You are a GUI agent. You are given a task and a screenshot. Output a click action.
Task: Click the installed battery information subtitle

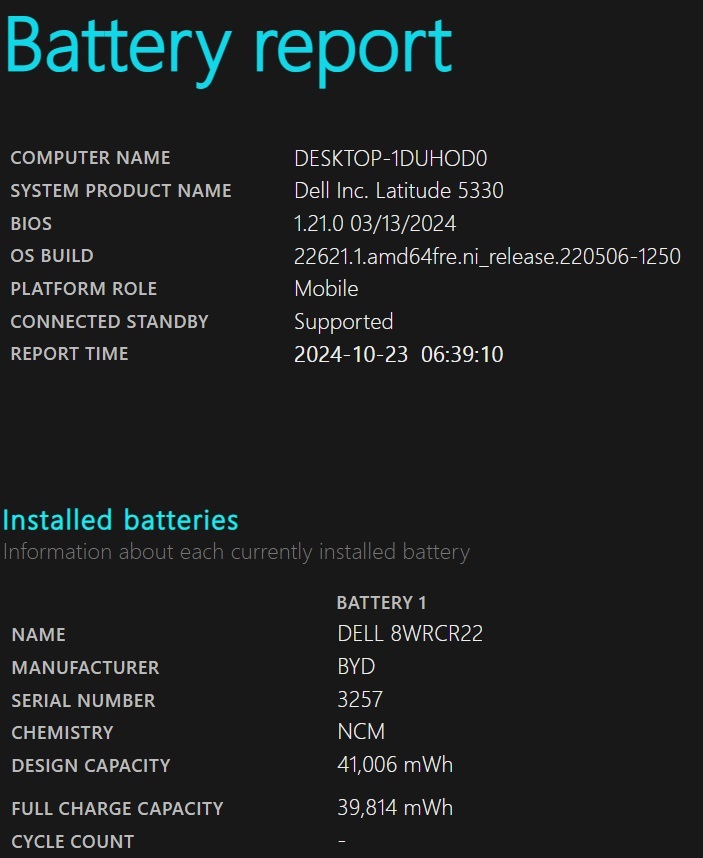236,552
